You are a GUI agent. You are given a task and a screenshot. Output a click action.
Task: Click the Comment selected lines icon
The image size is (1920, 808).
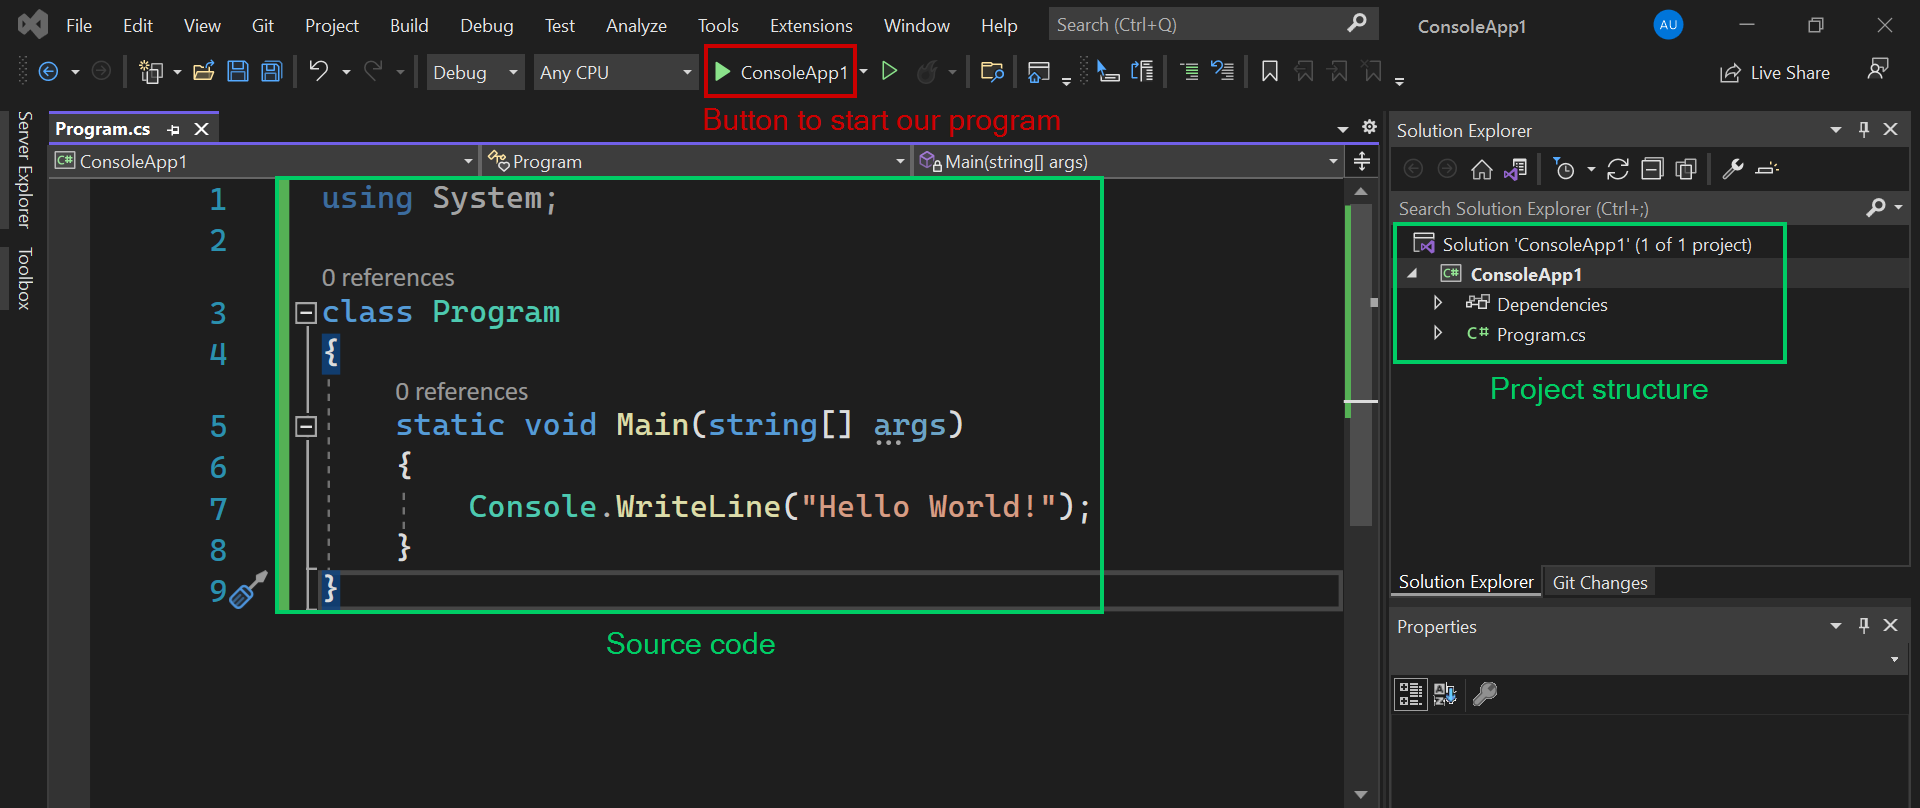tap(1189, 71)
